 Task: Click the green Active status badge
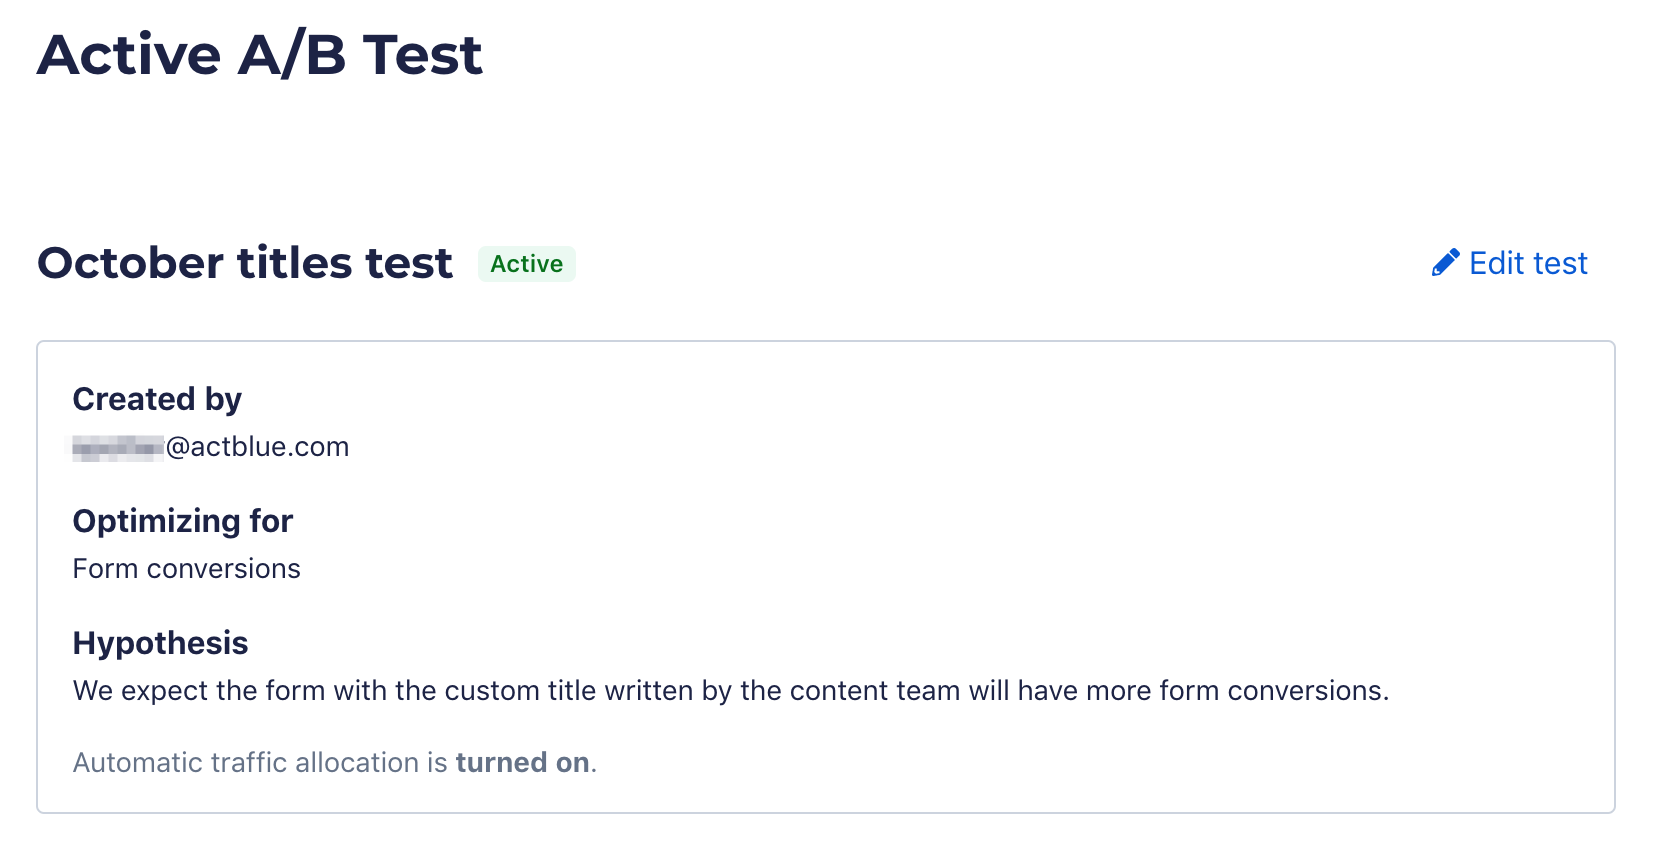(x=526, y=264)
